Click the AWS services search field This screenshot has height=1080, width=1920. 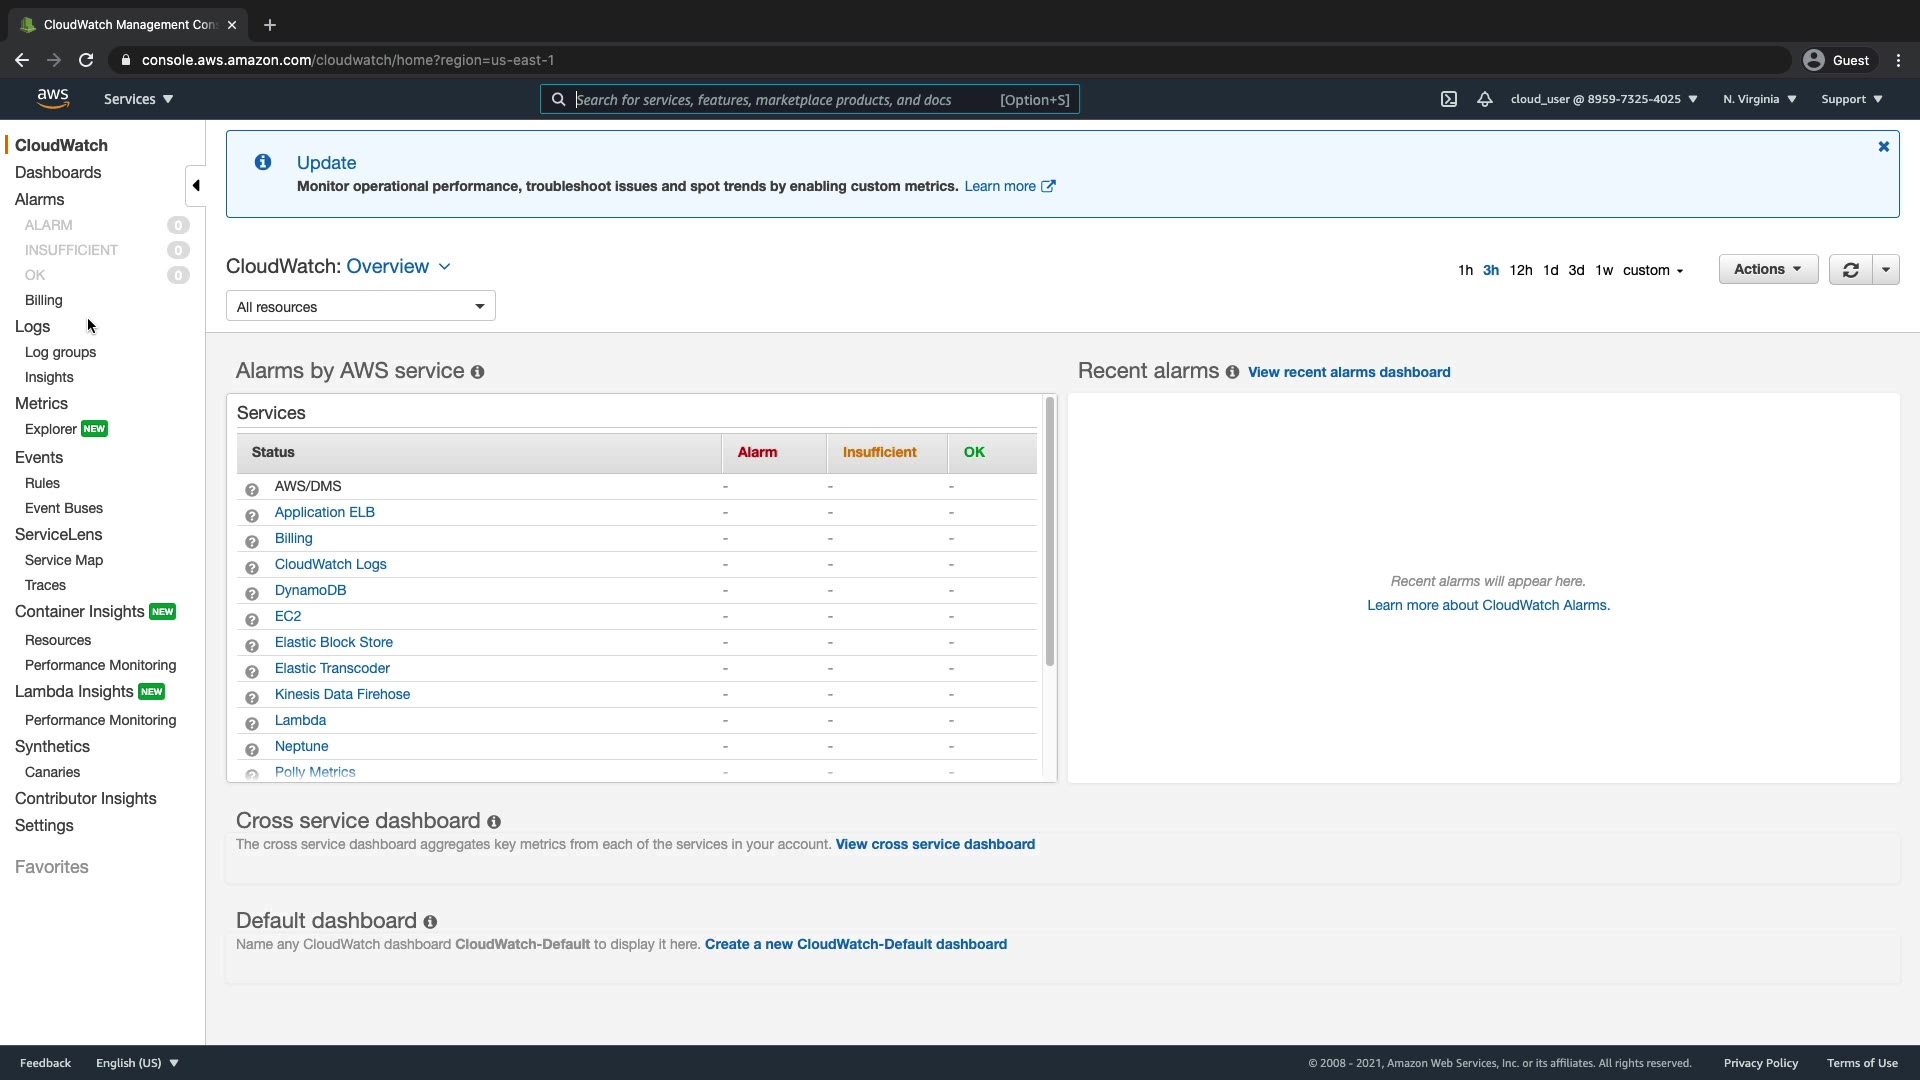point(780,100)
